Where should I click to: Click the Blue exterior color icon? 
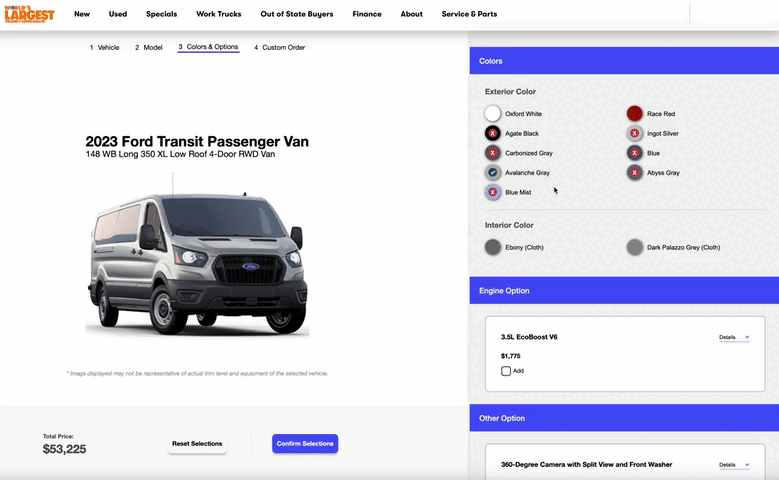tap(634, 153)
